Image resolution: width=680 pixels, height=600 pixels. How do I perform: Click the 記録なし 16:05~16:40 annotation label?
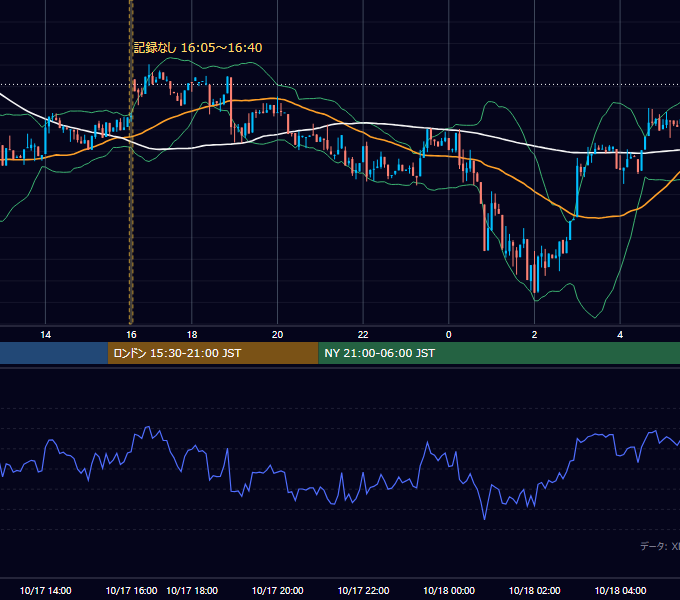(198, 48)
